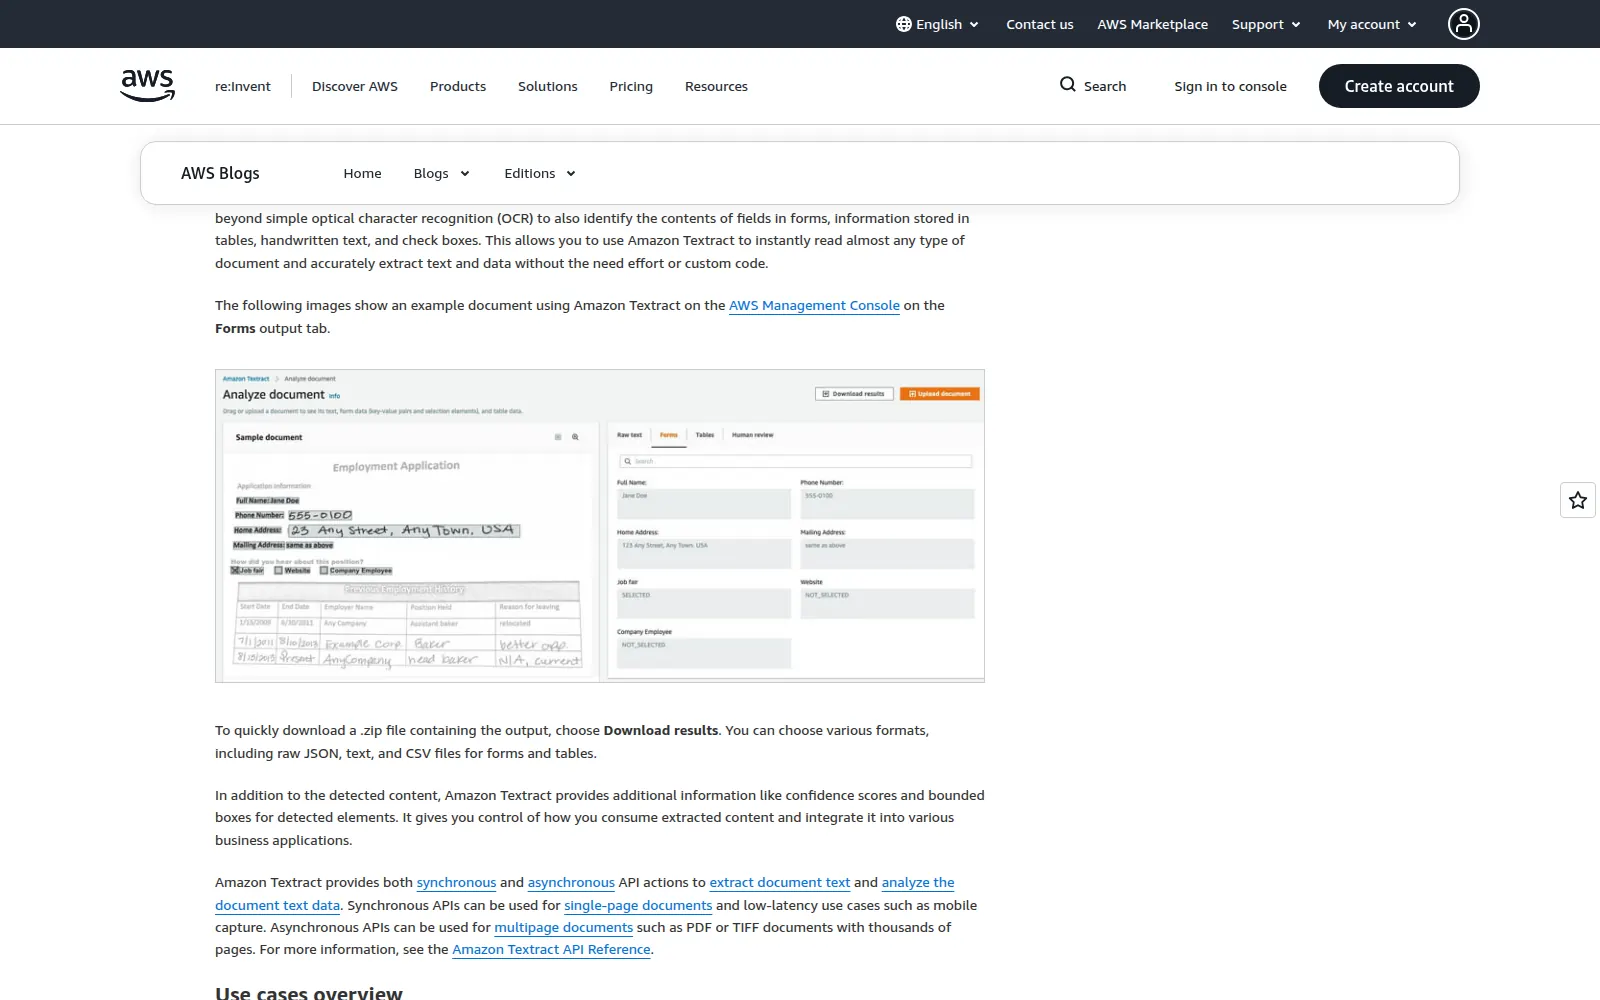Open the Products menu
1600x1000 pixels.
(458, 86)
